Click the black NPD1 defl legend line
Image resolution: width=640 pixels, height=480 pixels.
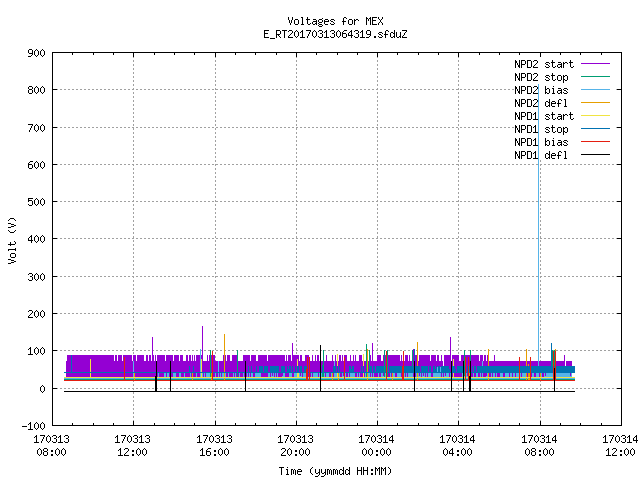point(596,155)
